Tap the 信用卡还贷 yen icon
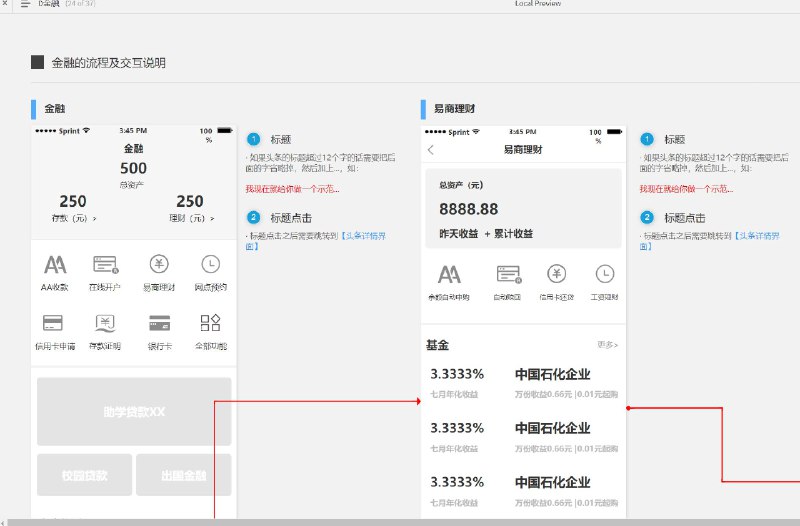This screenshot has height=526, width=800. click(x=557, y=274)
